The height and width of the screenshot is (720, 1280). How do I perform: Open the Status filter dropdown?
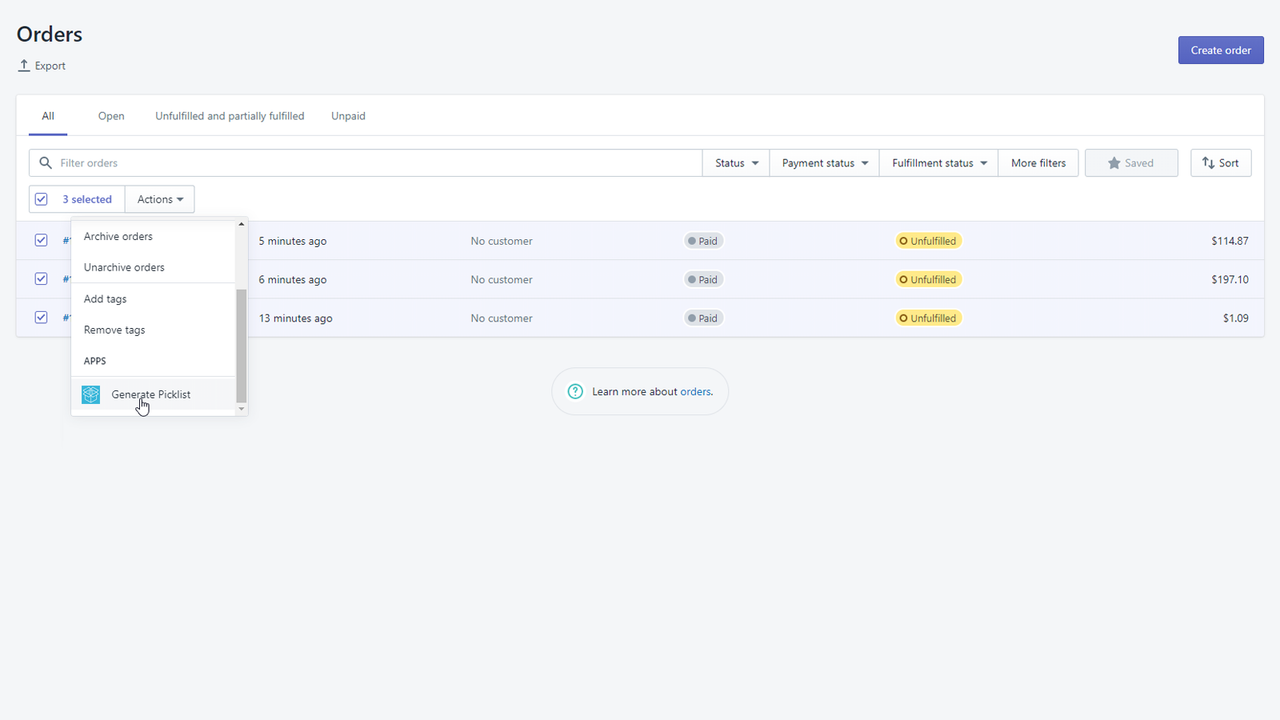pyautogui.click(x=735, y=162)
